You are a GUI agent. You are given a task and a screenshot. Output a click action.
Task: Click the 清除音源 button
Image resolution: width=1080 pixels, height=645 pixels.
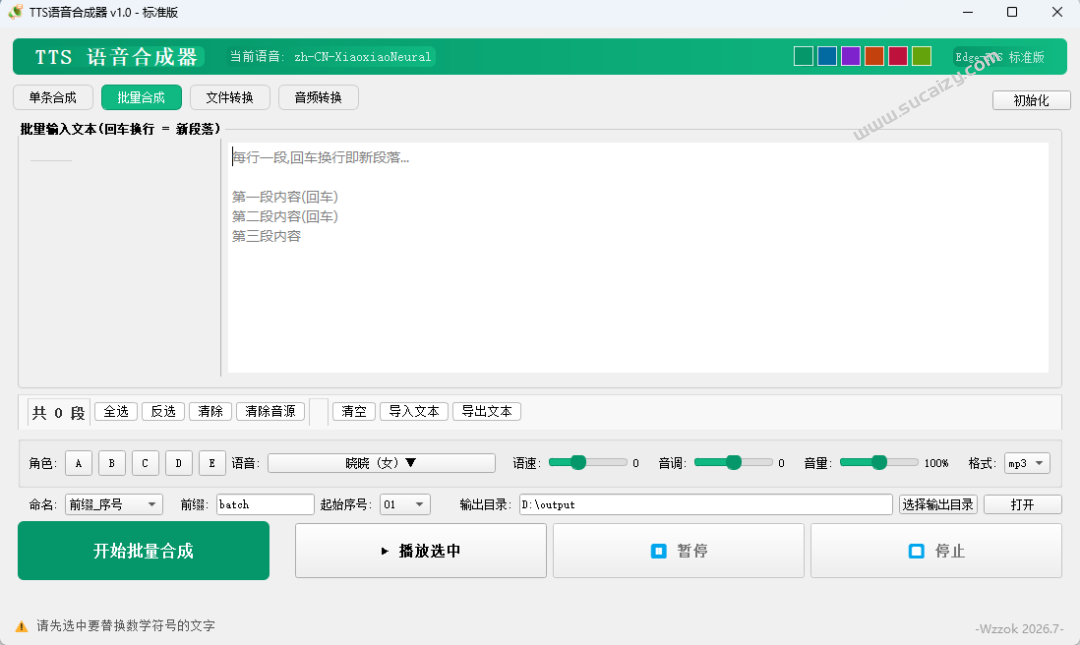pyautogui.click(x=271, y=411)
